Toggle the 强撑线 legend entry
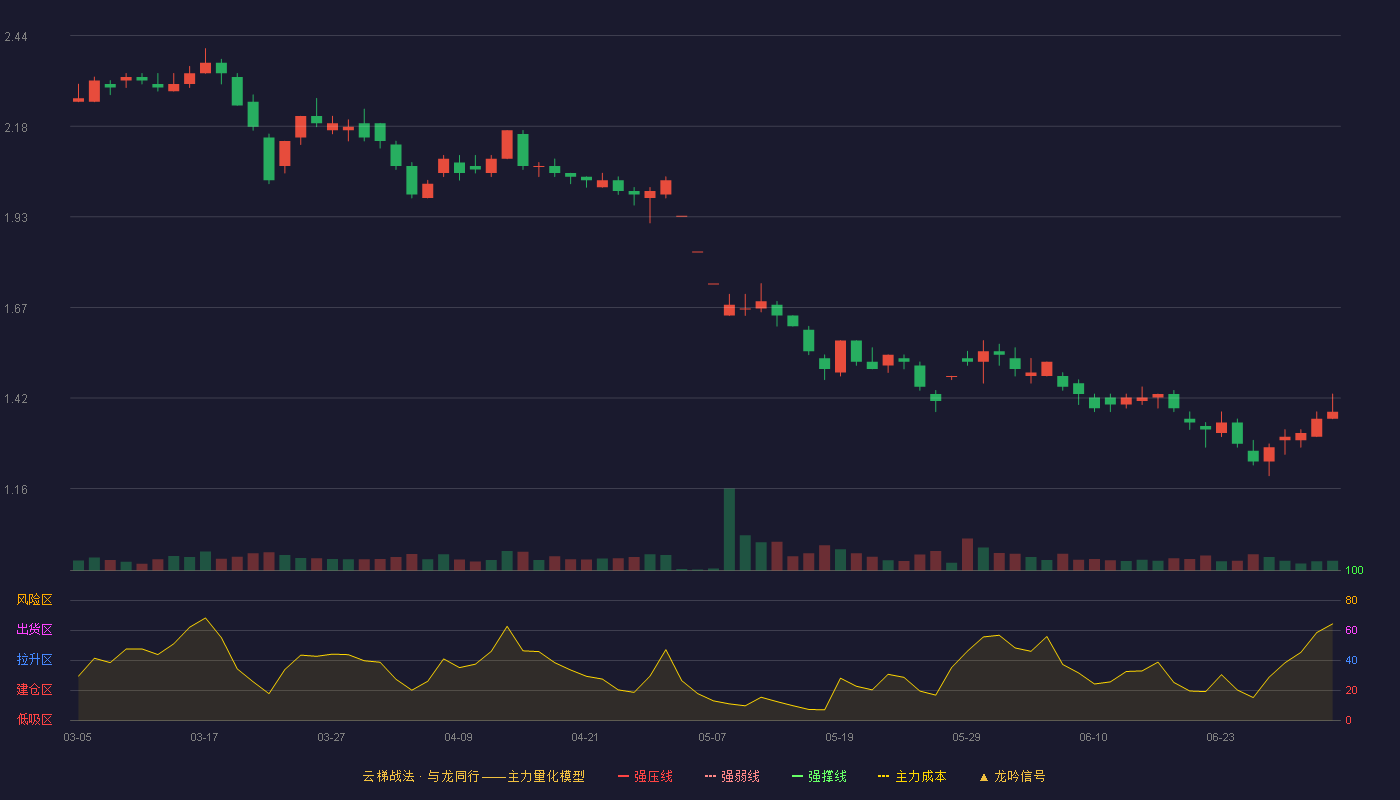 [x=819, y=776]
